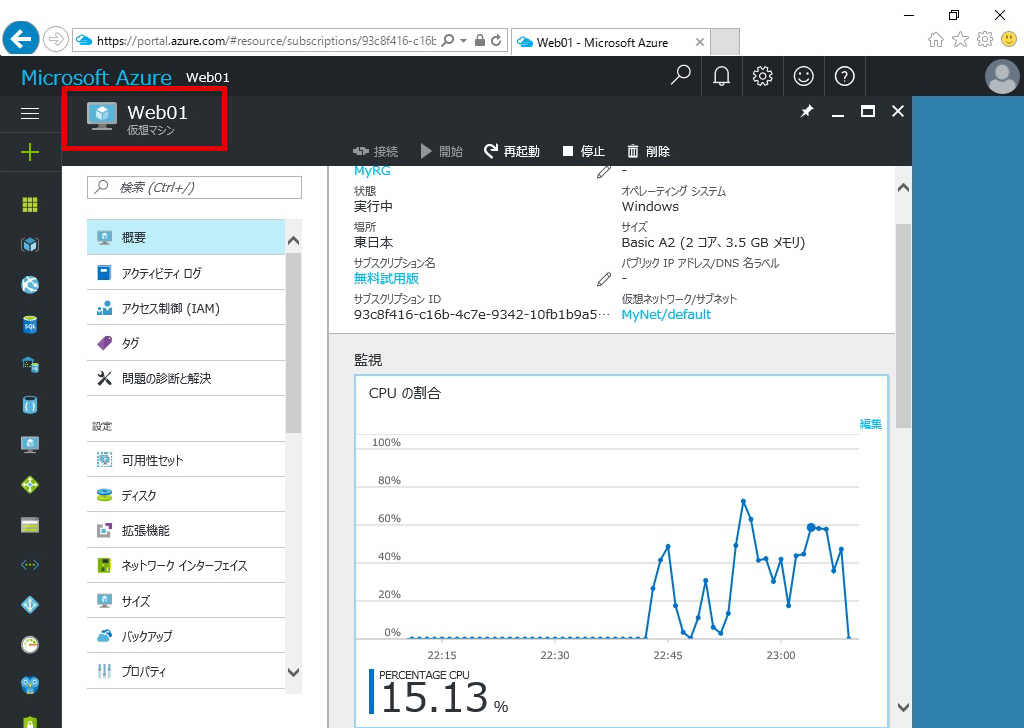The height and width of the screenshot is (728, 1024).
Task: Open browser favorites star icon
Action: (x=960, y=40)
